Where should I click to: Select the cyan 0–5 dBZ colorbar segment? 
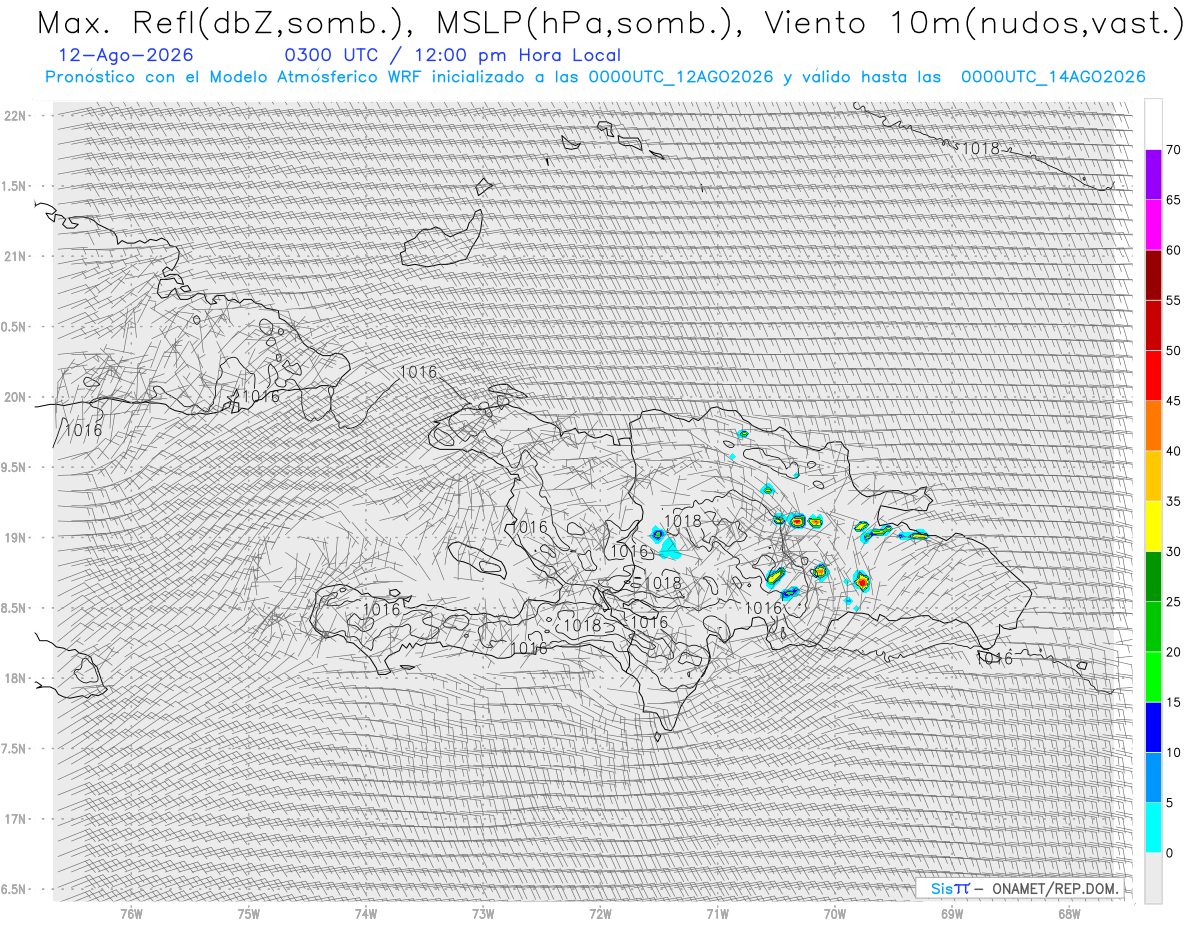coord(1153,827)
